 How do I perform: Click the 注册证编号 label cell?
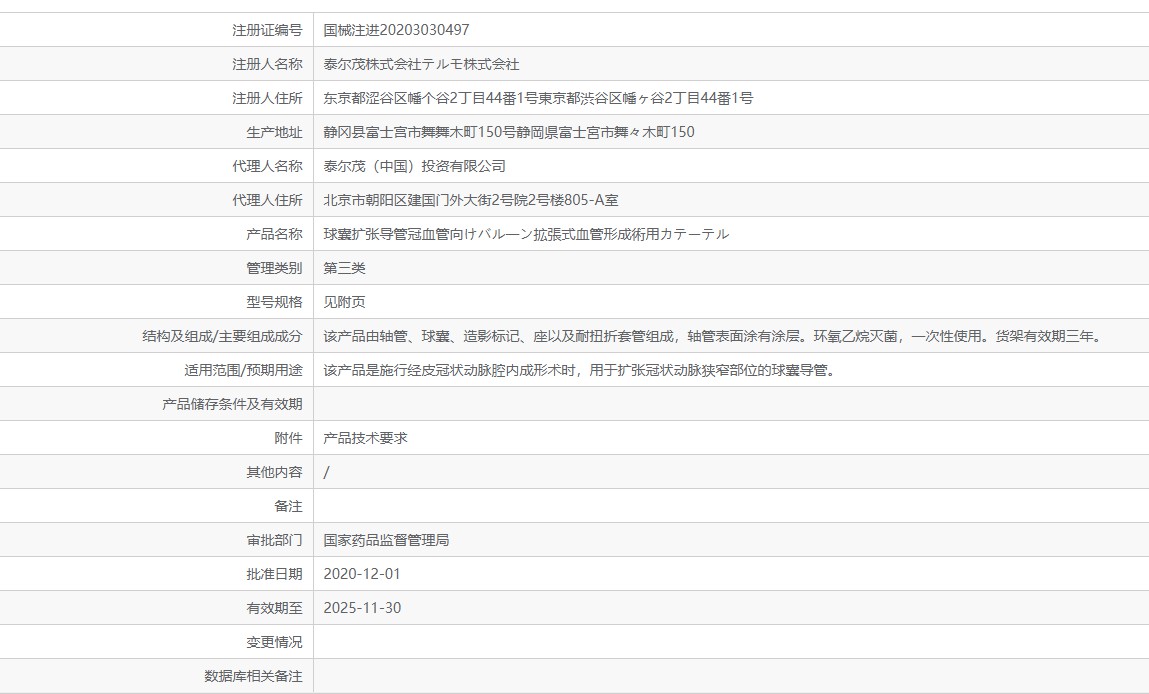click(x=267, y=30)
